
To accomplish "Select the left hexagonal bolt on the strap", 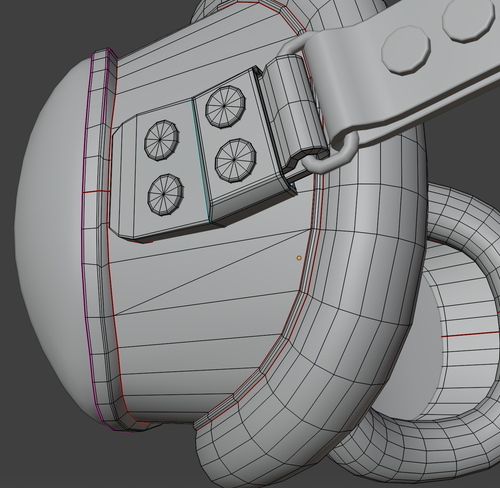I will pos(406,51).
